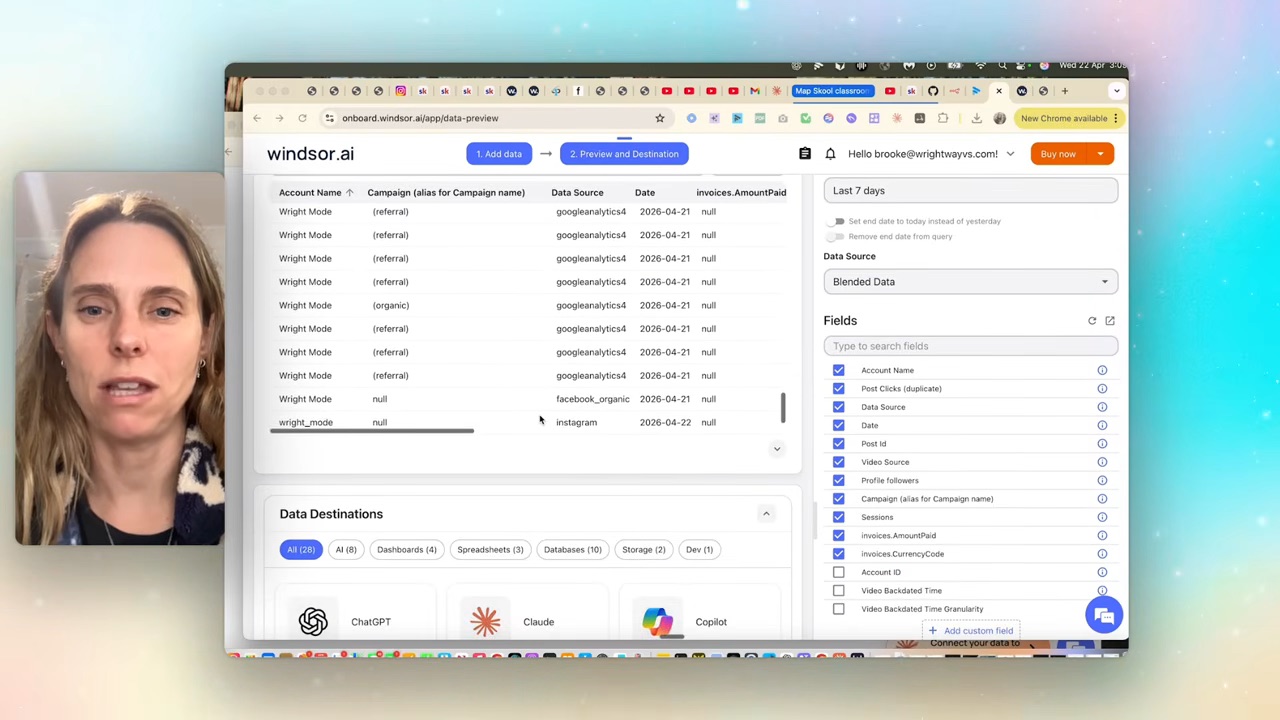1280x720 pixels.
Task: Check the Account ID field
Action: 839,572
